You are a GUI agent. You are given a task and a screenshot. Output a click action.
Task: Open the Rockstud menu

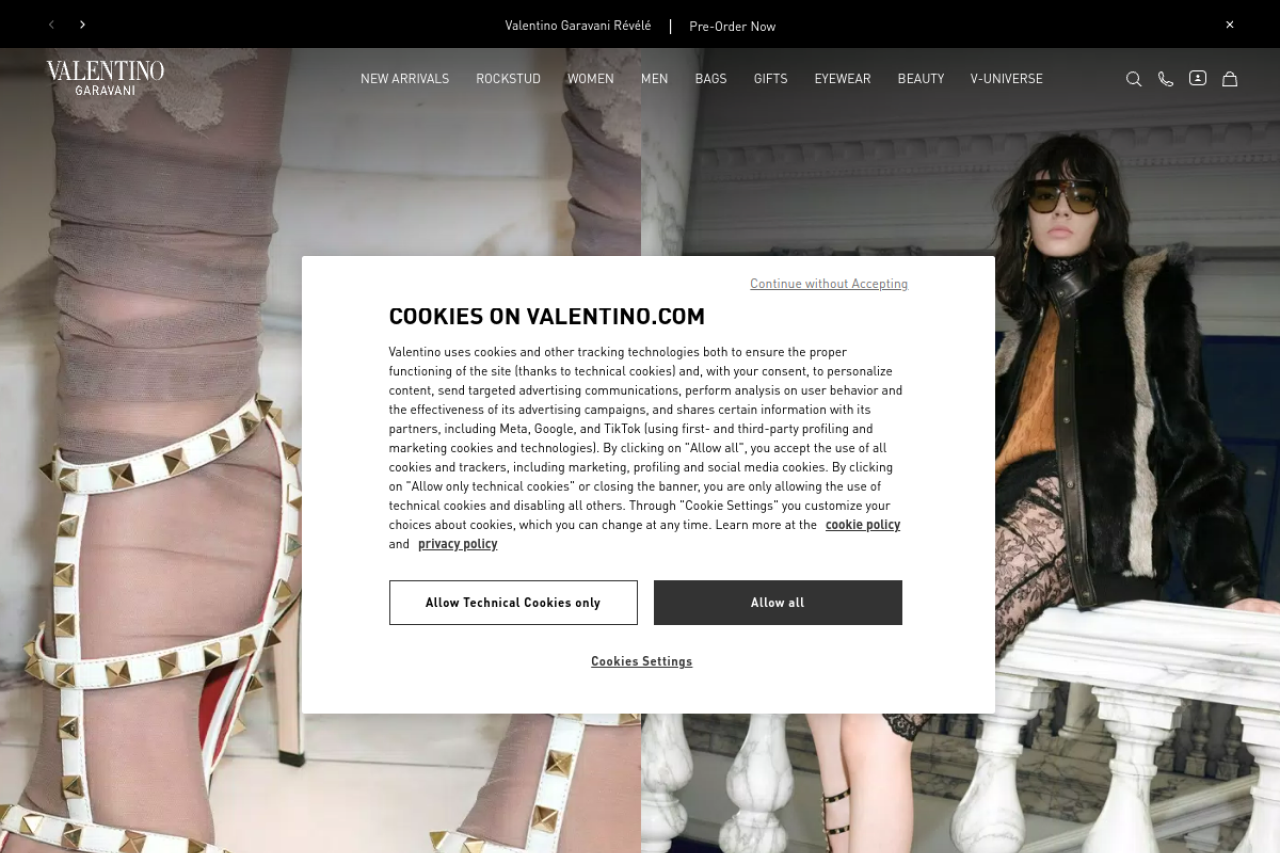pyautogui.click(x=508, y=79)
